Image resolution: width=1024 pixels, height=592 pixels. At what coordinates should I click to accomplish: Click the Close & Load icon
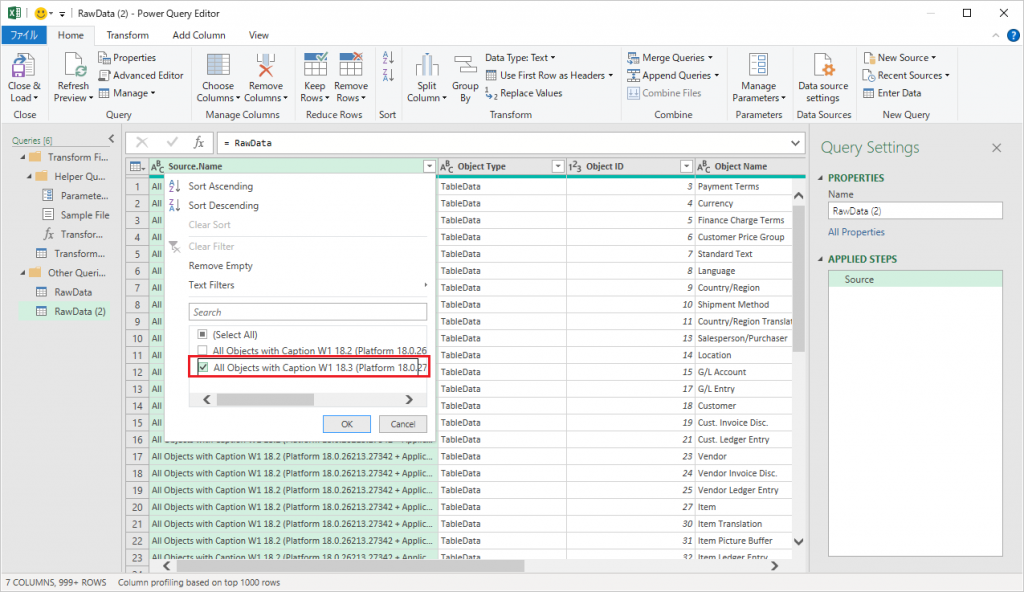click(24, 65)
